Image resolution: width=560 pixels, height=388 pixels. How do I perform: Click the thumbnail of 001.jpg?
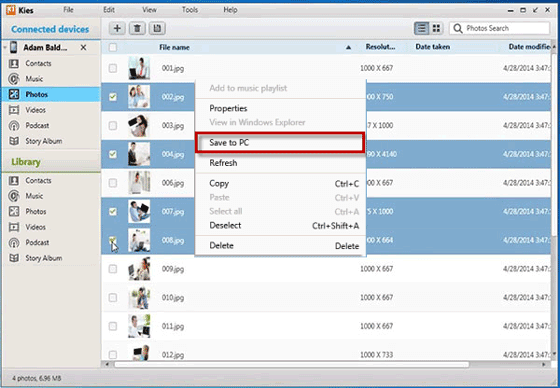pos(139,68)
